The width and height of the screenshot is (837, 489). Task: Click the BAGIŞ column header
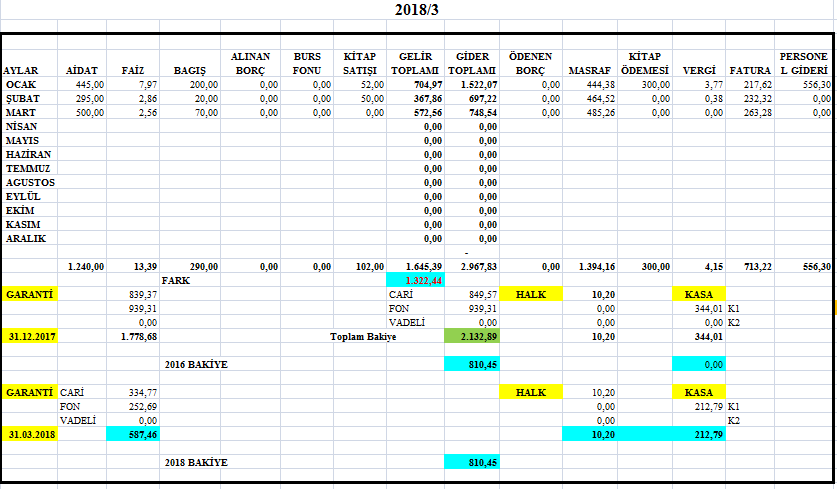pos(189,70)
